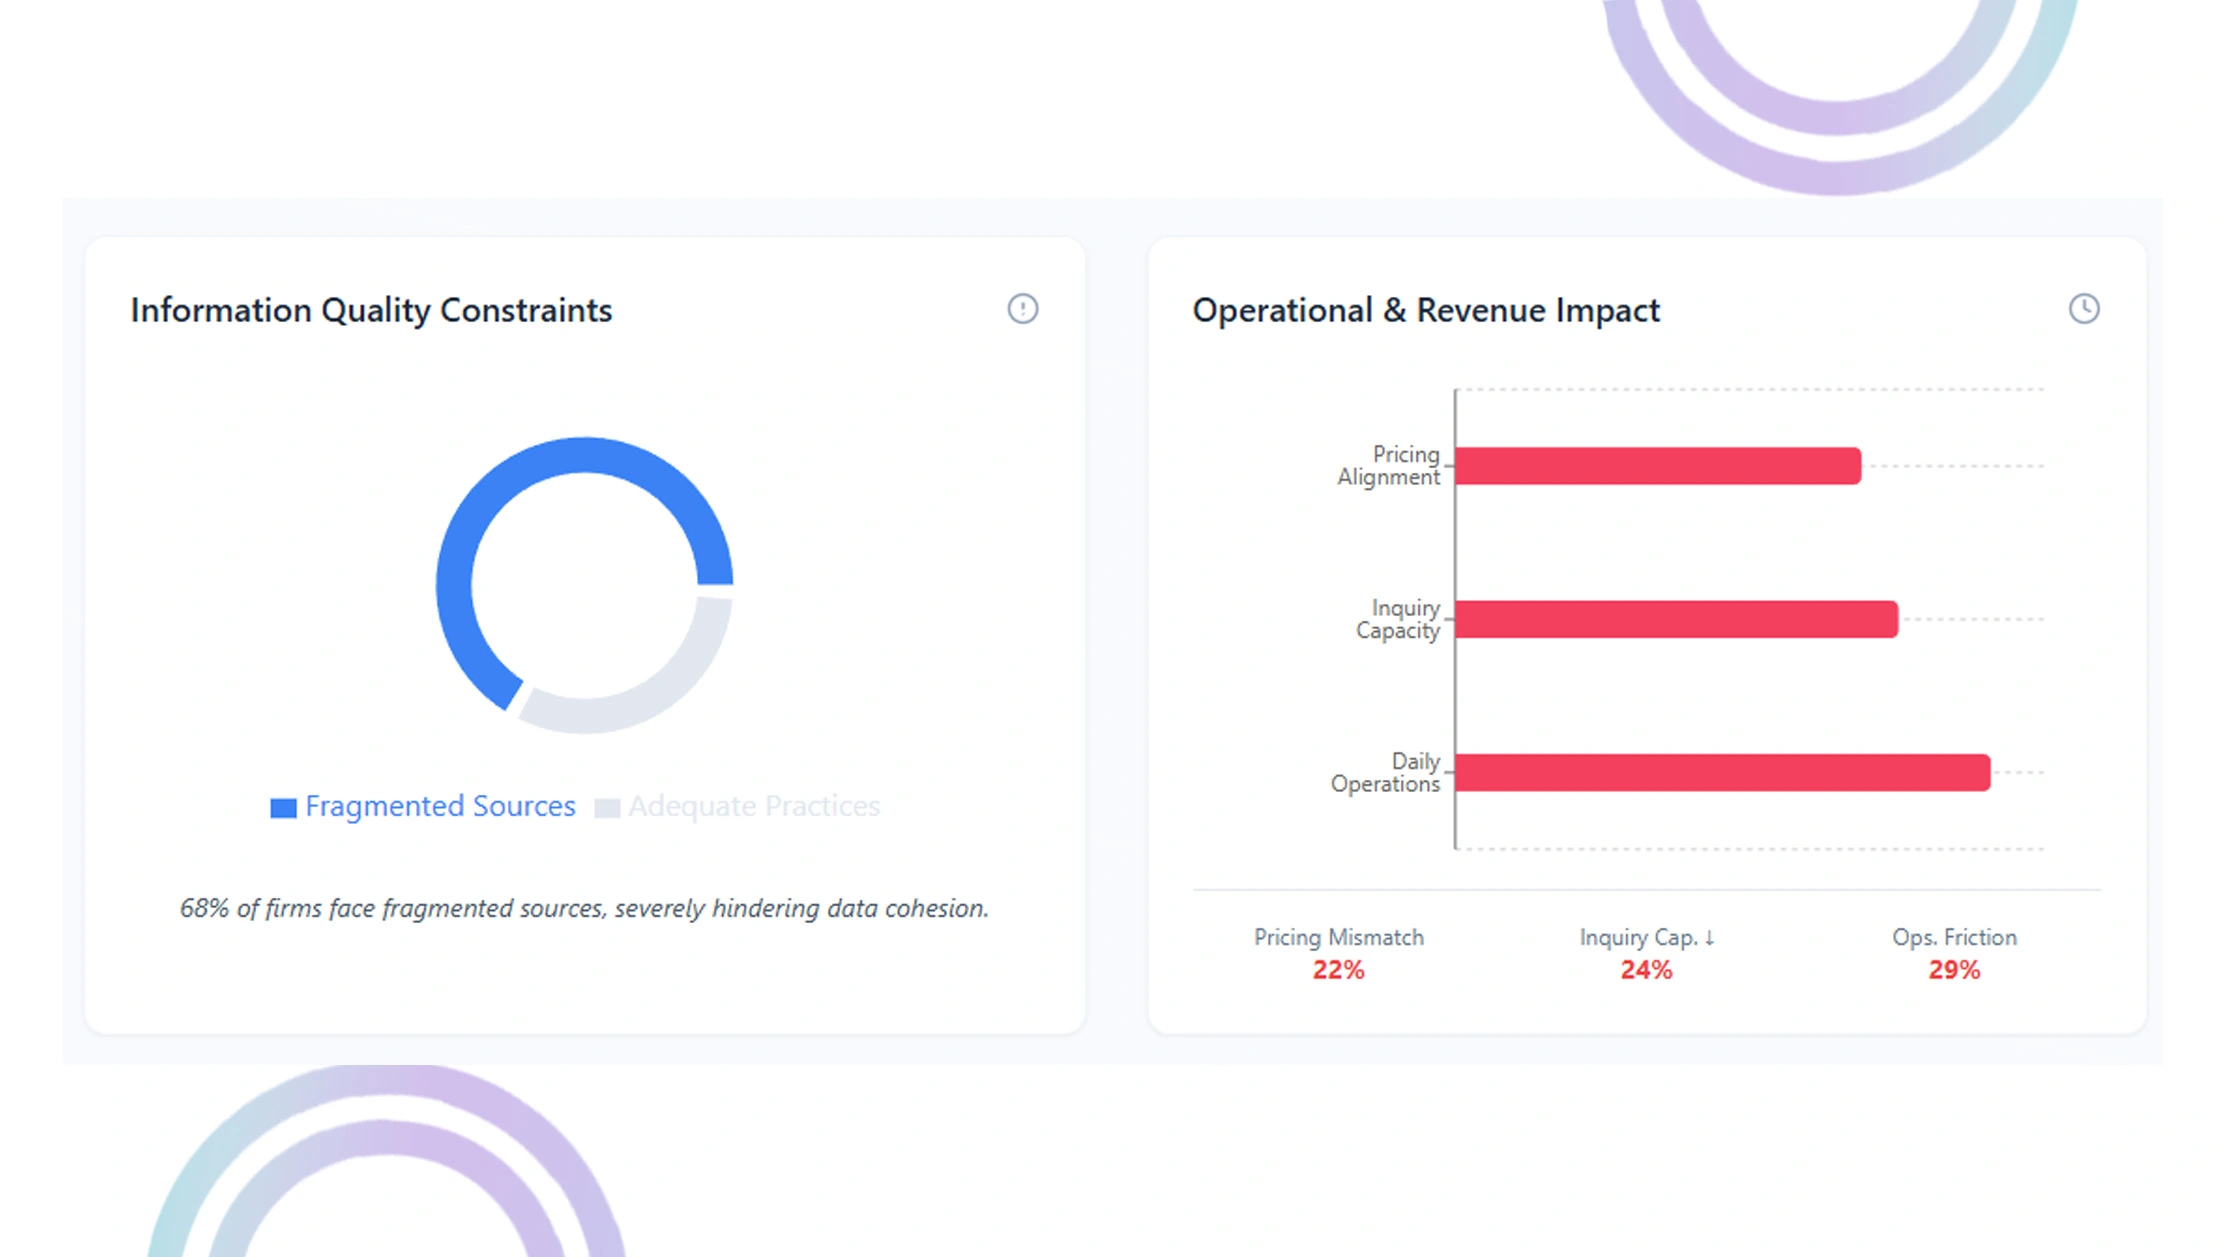Click the Daily Operations axis label
2225x1257 pixels.
click(x=1386, y=773)
